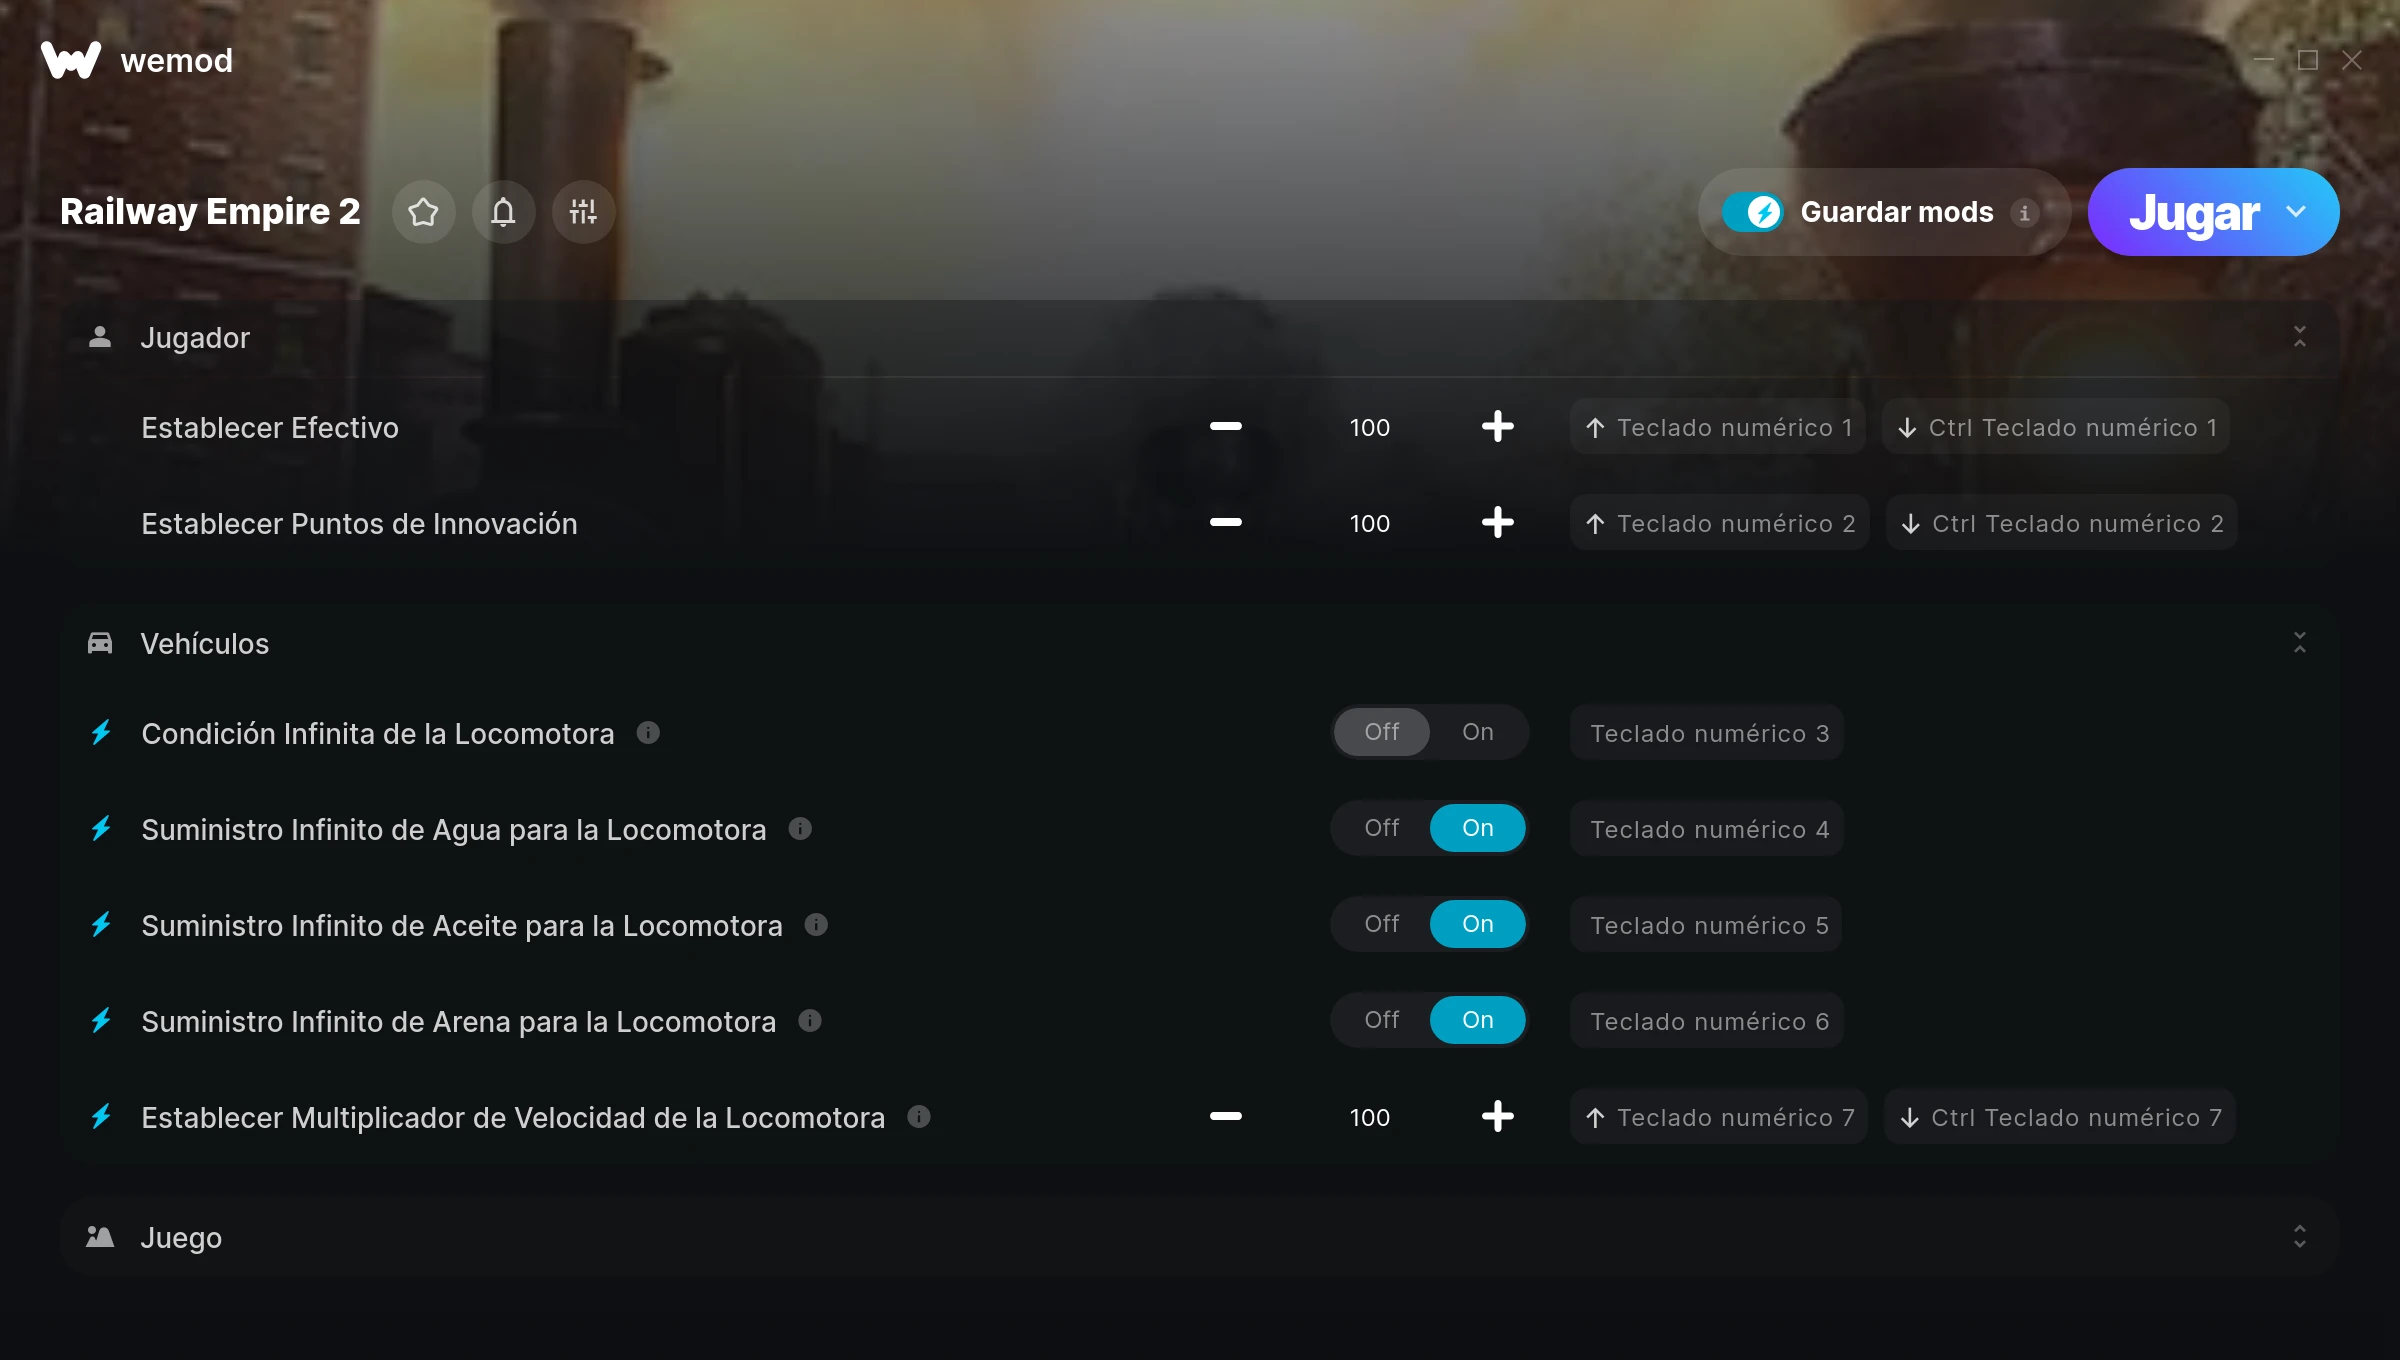Add Railway Empire 2 to favorites star

pyautogui.click(x=423, y=212)
